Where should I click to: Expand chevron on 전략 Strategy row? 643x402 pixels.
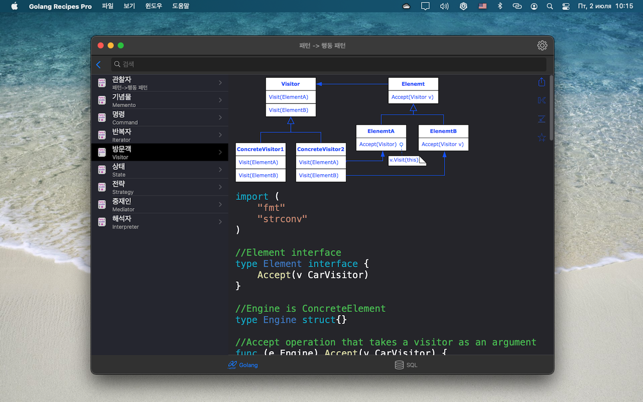pos(220,187)
